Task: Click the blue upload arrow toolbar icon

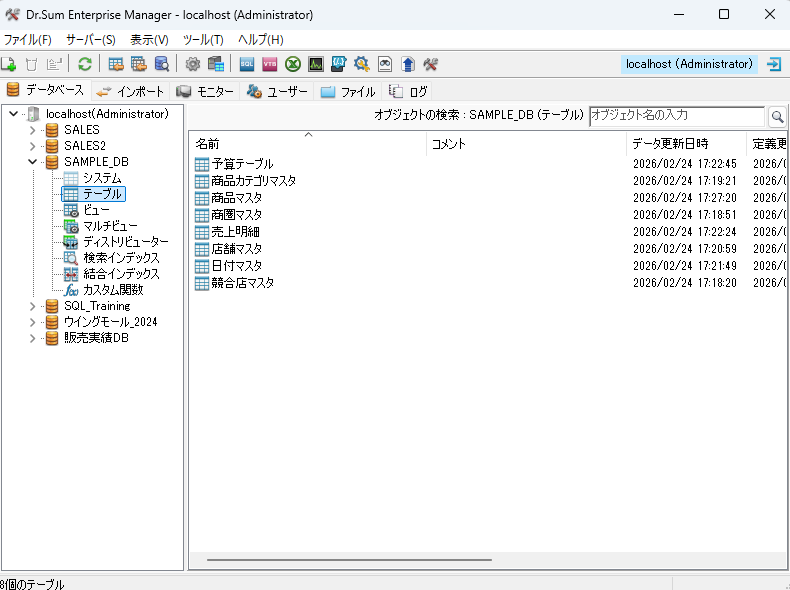Action: coord(408,64)
